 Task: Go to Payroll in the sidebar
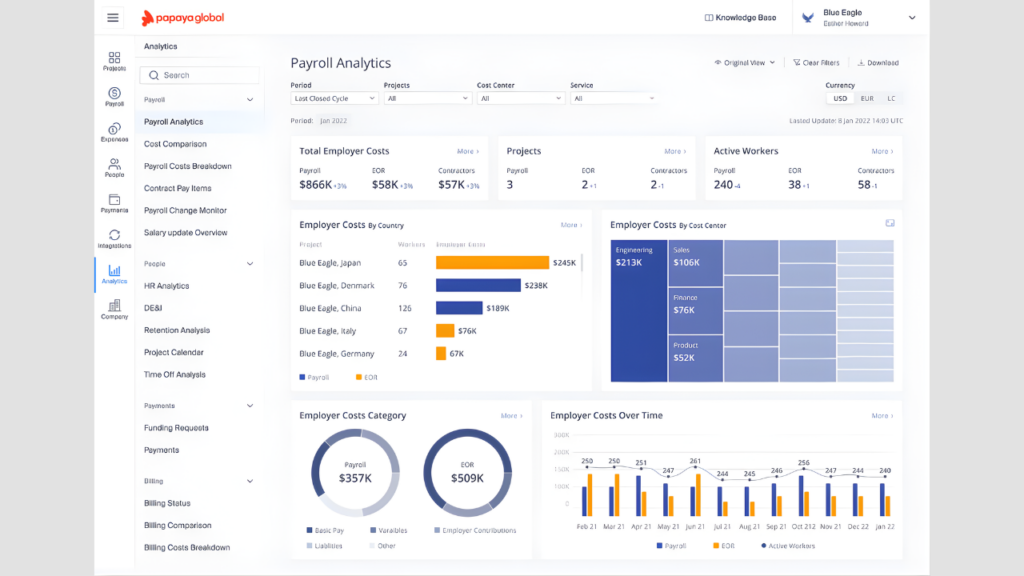point(114,96)
